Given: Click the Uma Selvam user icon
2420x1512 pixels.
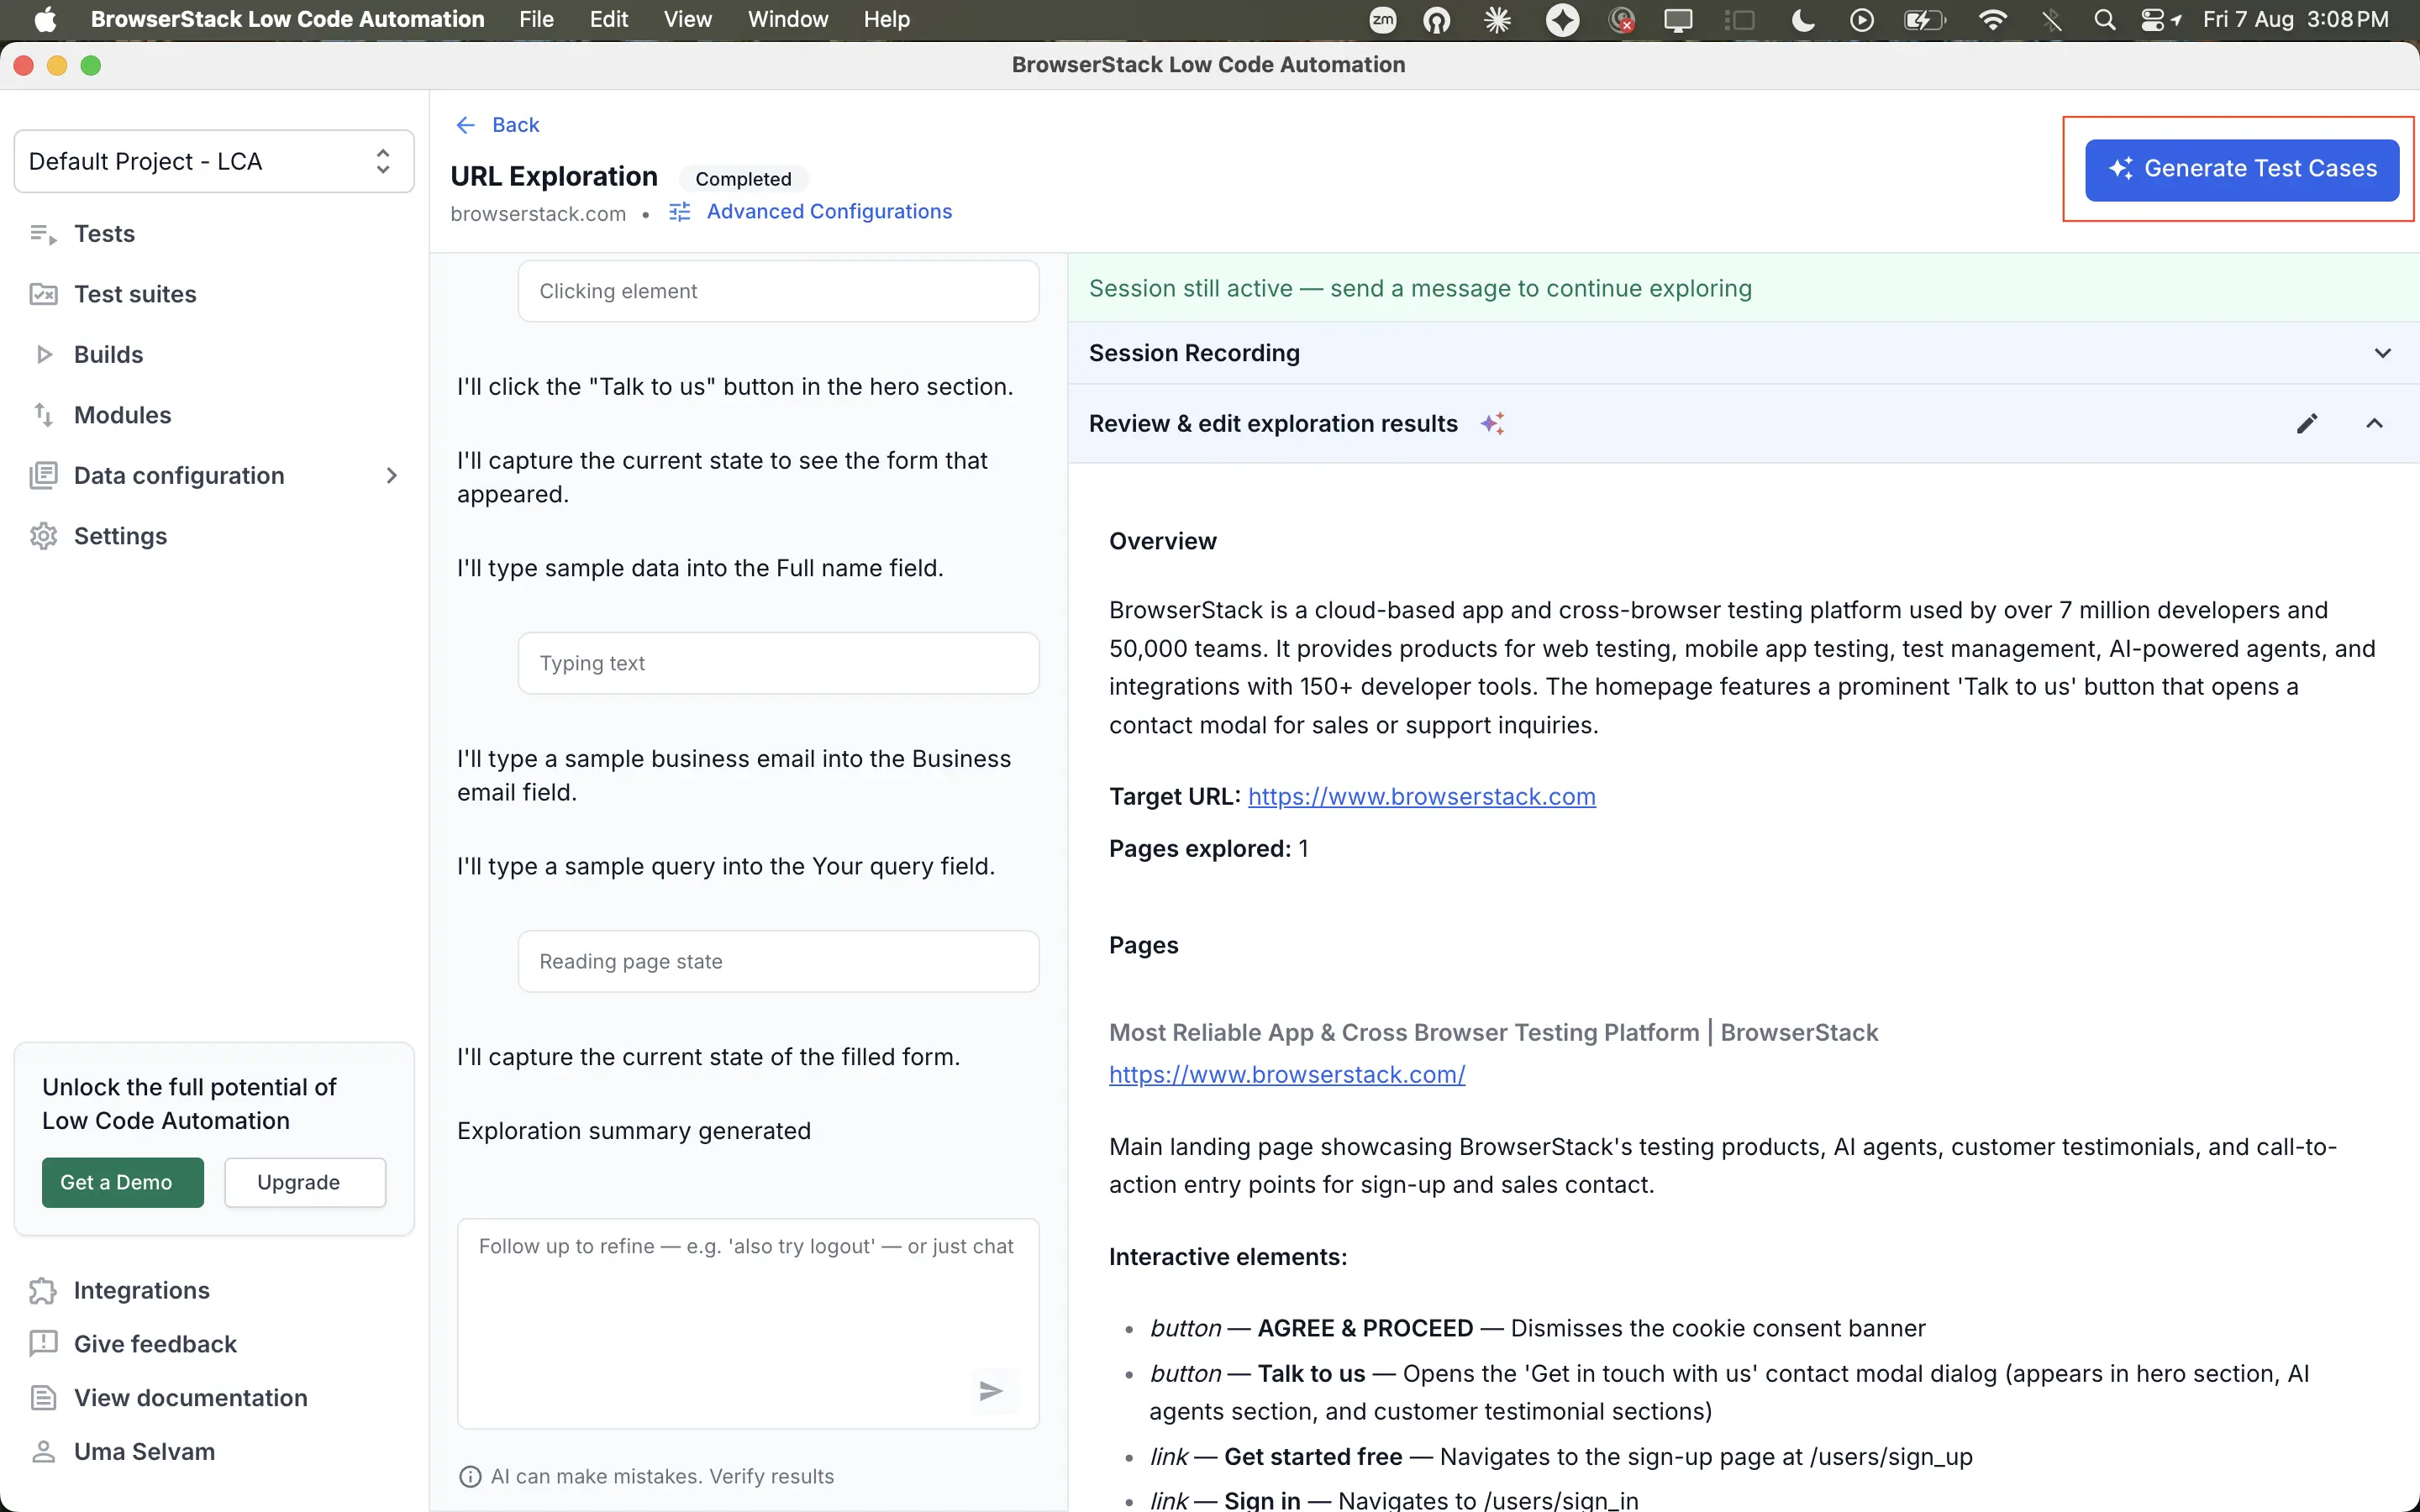Looking at the screenshot, I should [x=43, y=1452].
